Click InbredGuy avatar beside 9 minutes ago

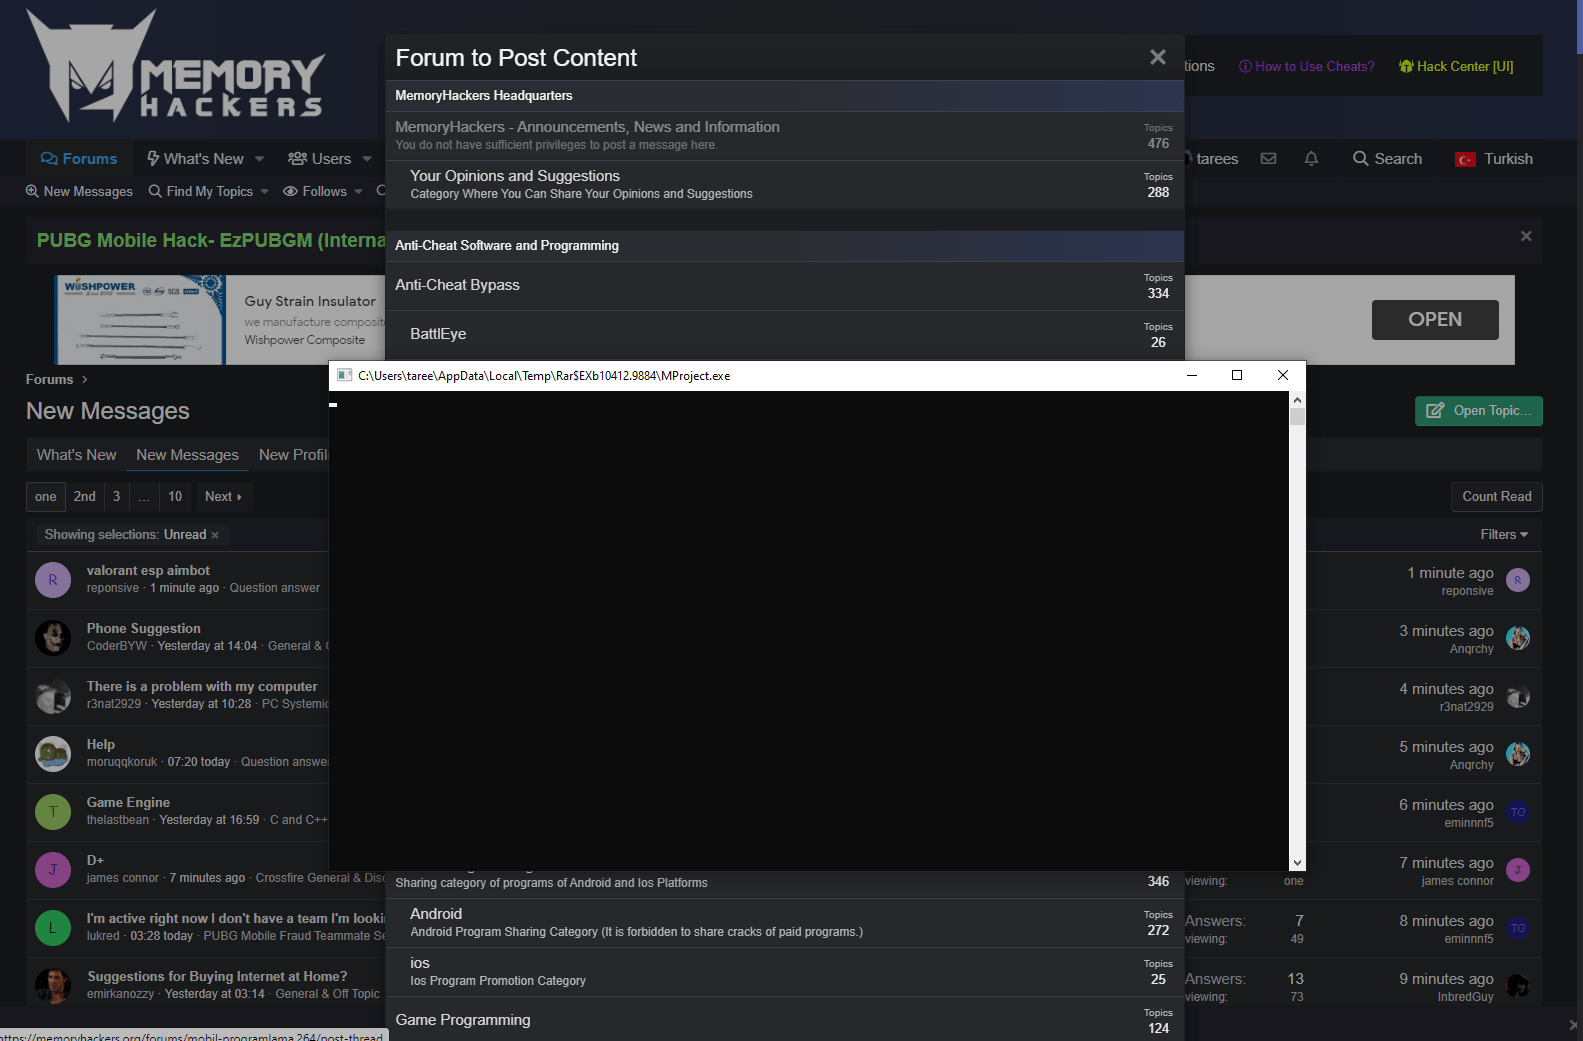click(1518, 986)
